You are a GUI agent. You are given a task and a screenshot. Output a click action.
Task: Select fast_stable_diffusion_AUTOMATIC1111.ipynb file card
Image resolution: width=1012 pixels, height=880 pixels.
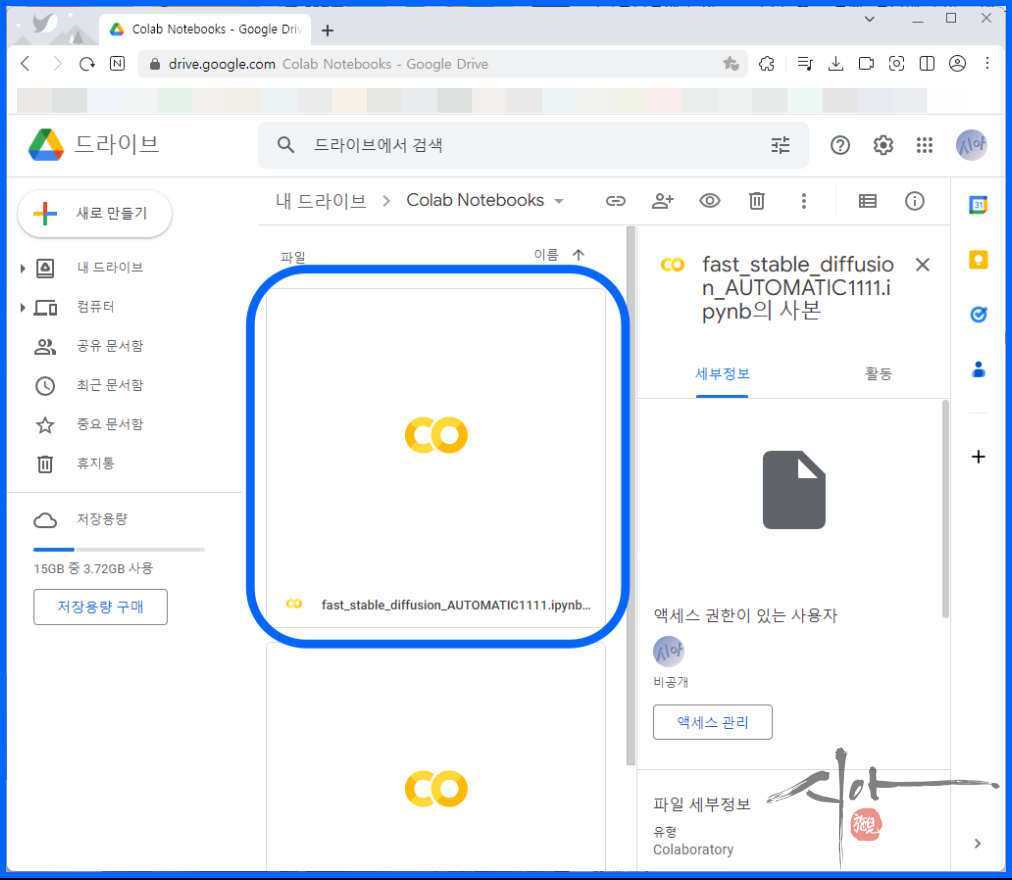tap(436, 458)
